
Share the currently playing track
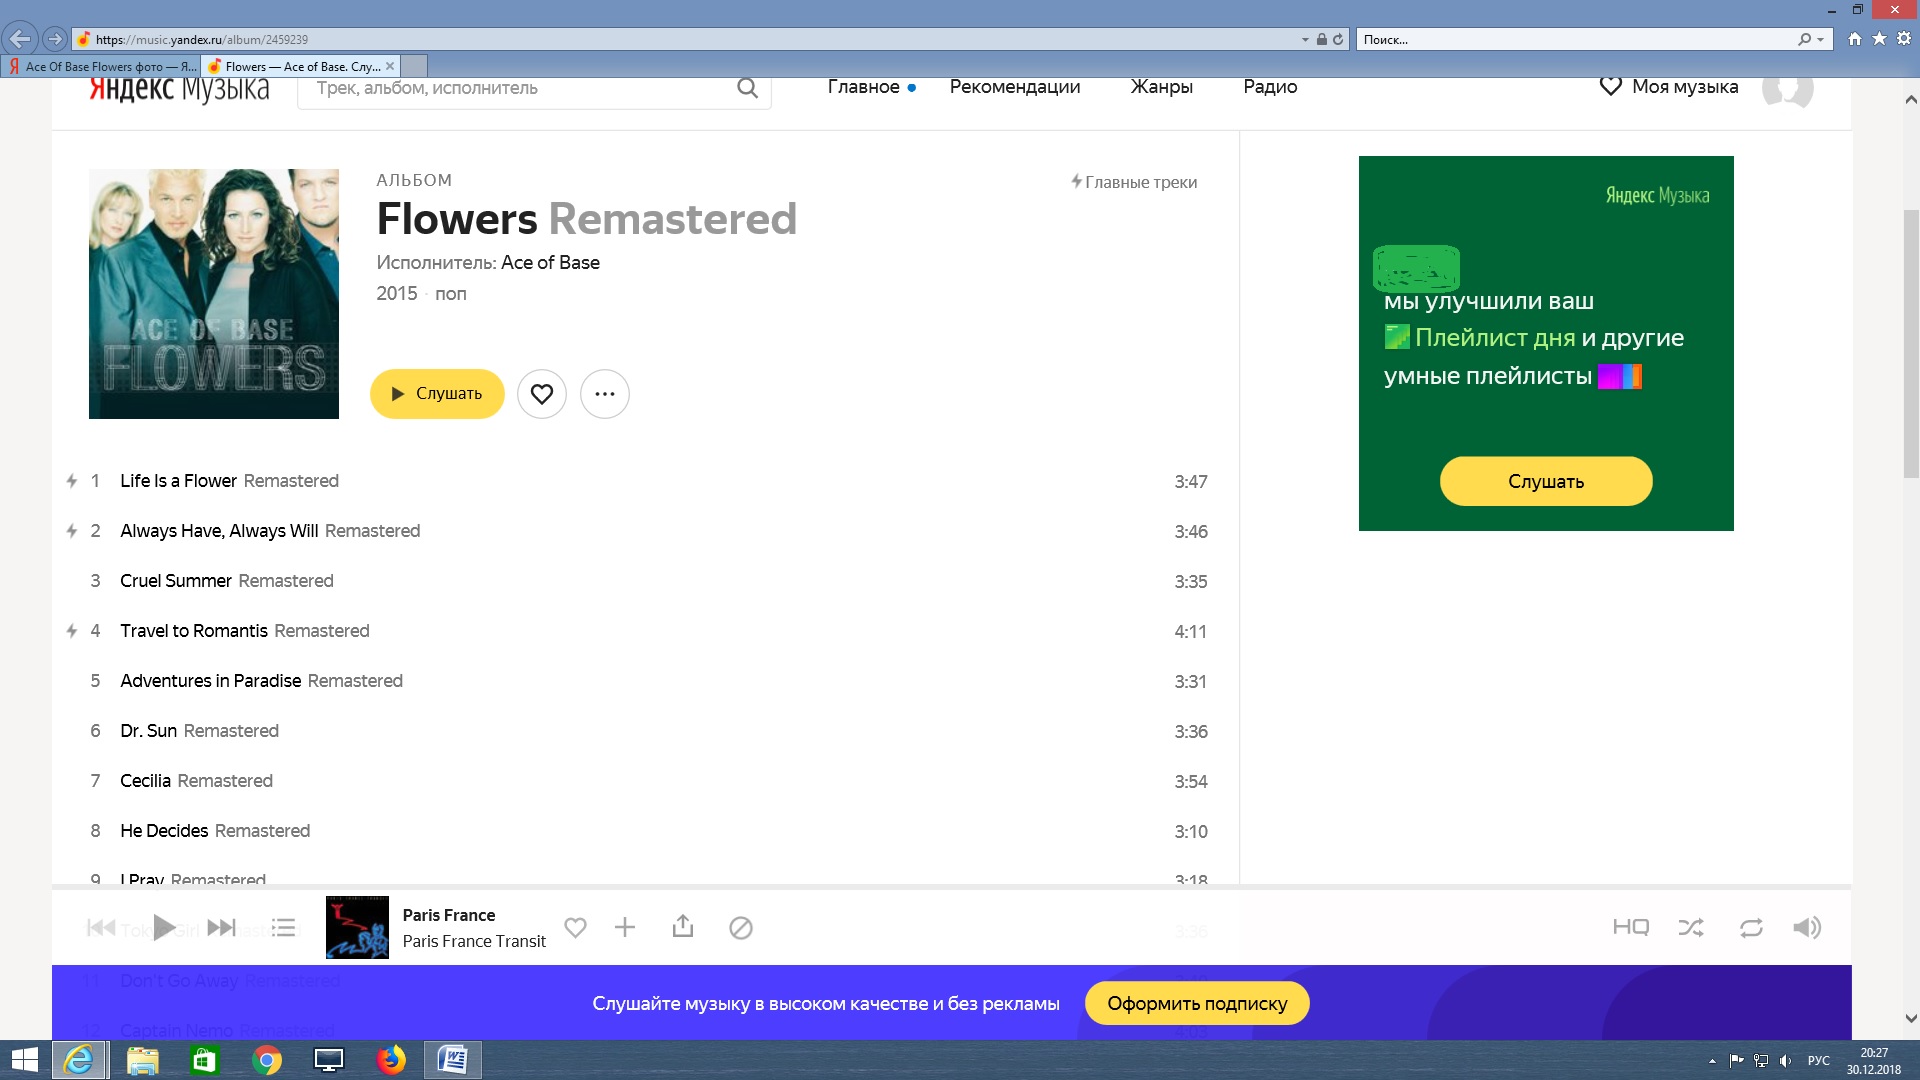coord(683,927)
